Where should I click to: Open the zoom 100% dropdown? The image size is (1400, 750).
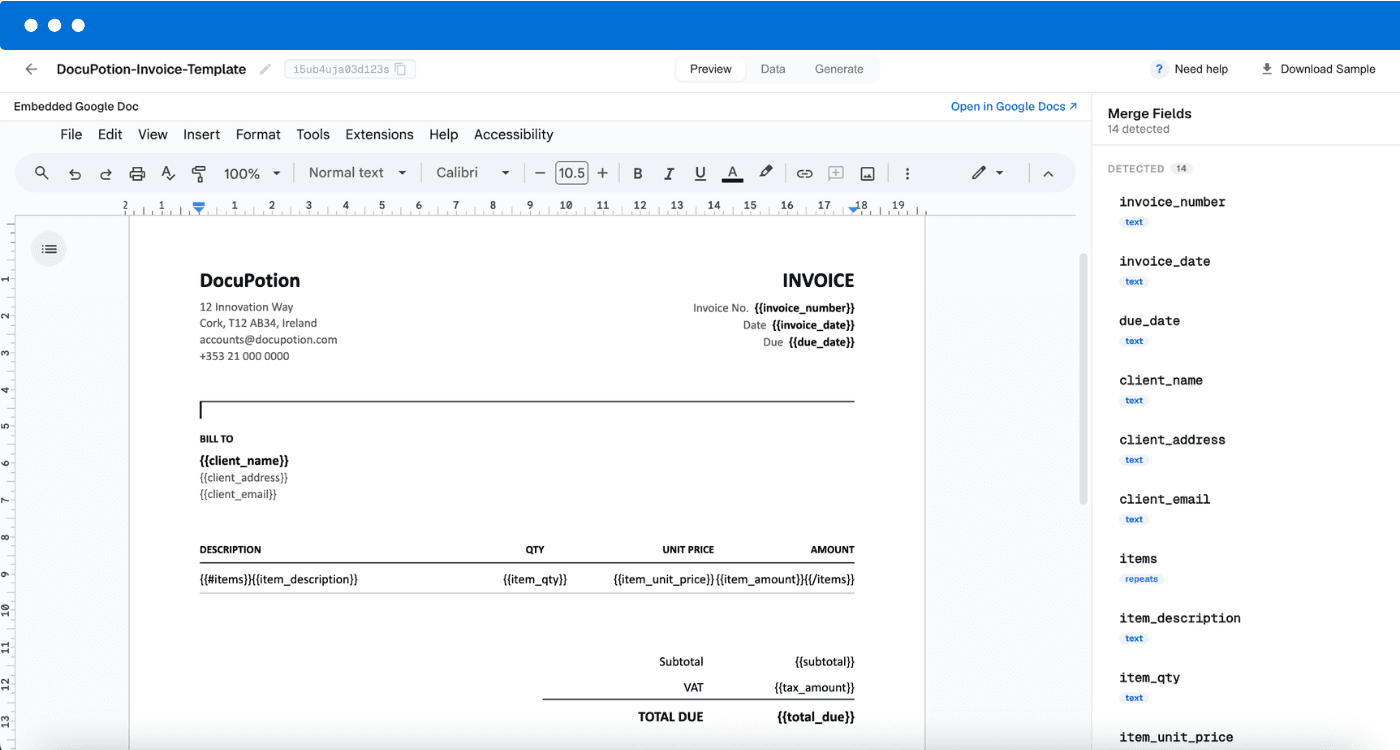(252, 173)
